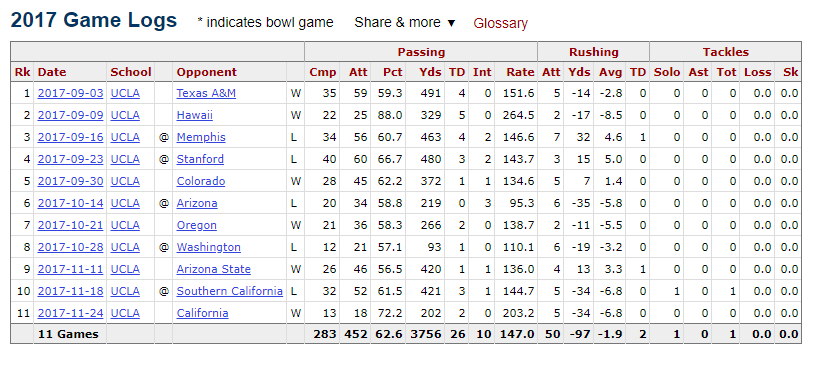822x367 pixels.
Task: Open the Memphis opponent link
Action: pyautogui.click(x=201, y=137)
